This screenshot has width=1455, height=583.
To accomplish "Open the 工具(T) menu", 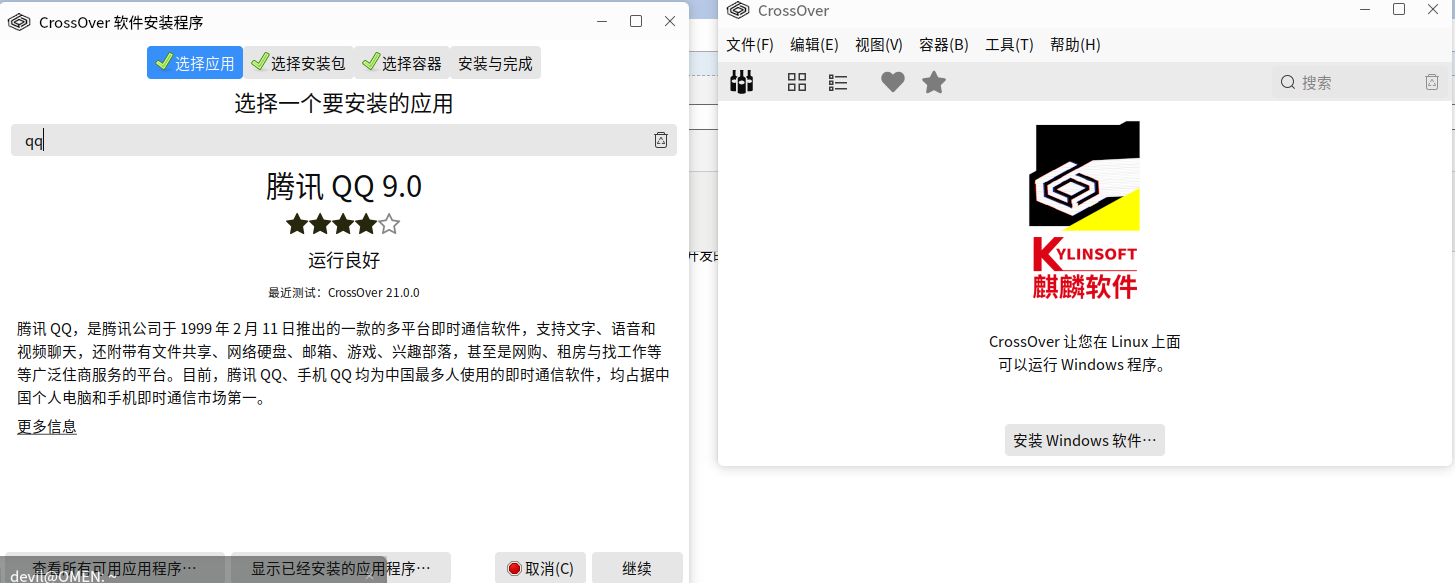I will pyautogui.click(x=1009, y=45).
